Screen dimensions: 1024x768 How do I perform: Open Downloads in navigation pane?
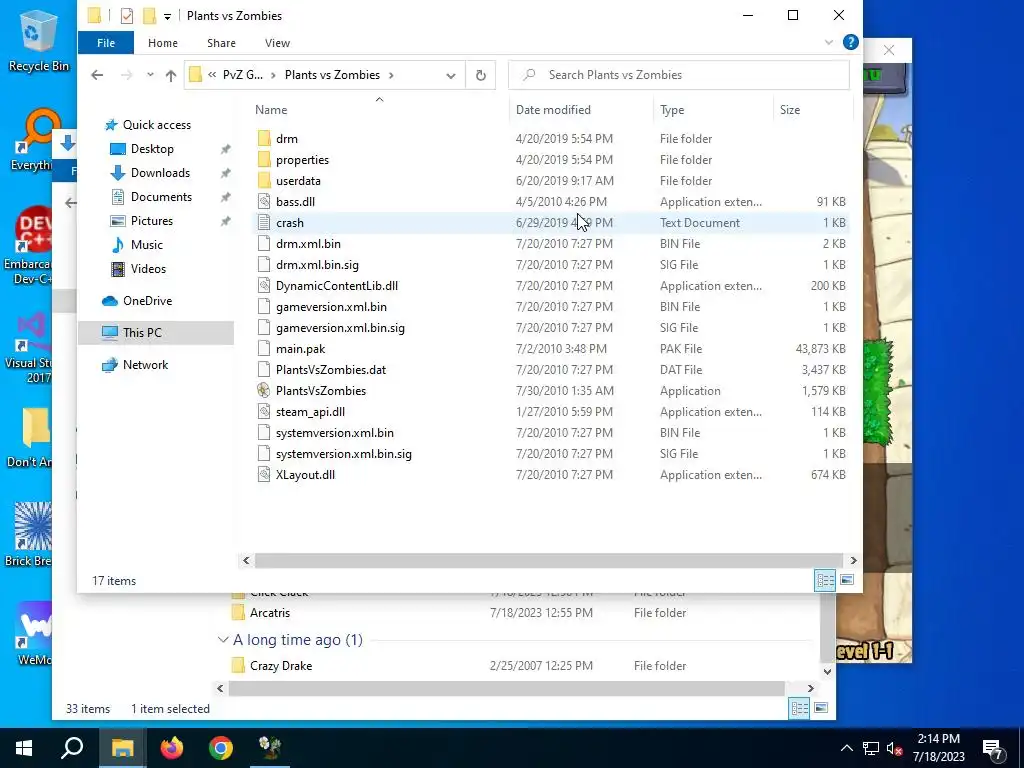160,173
